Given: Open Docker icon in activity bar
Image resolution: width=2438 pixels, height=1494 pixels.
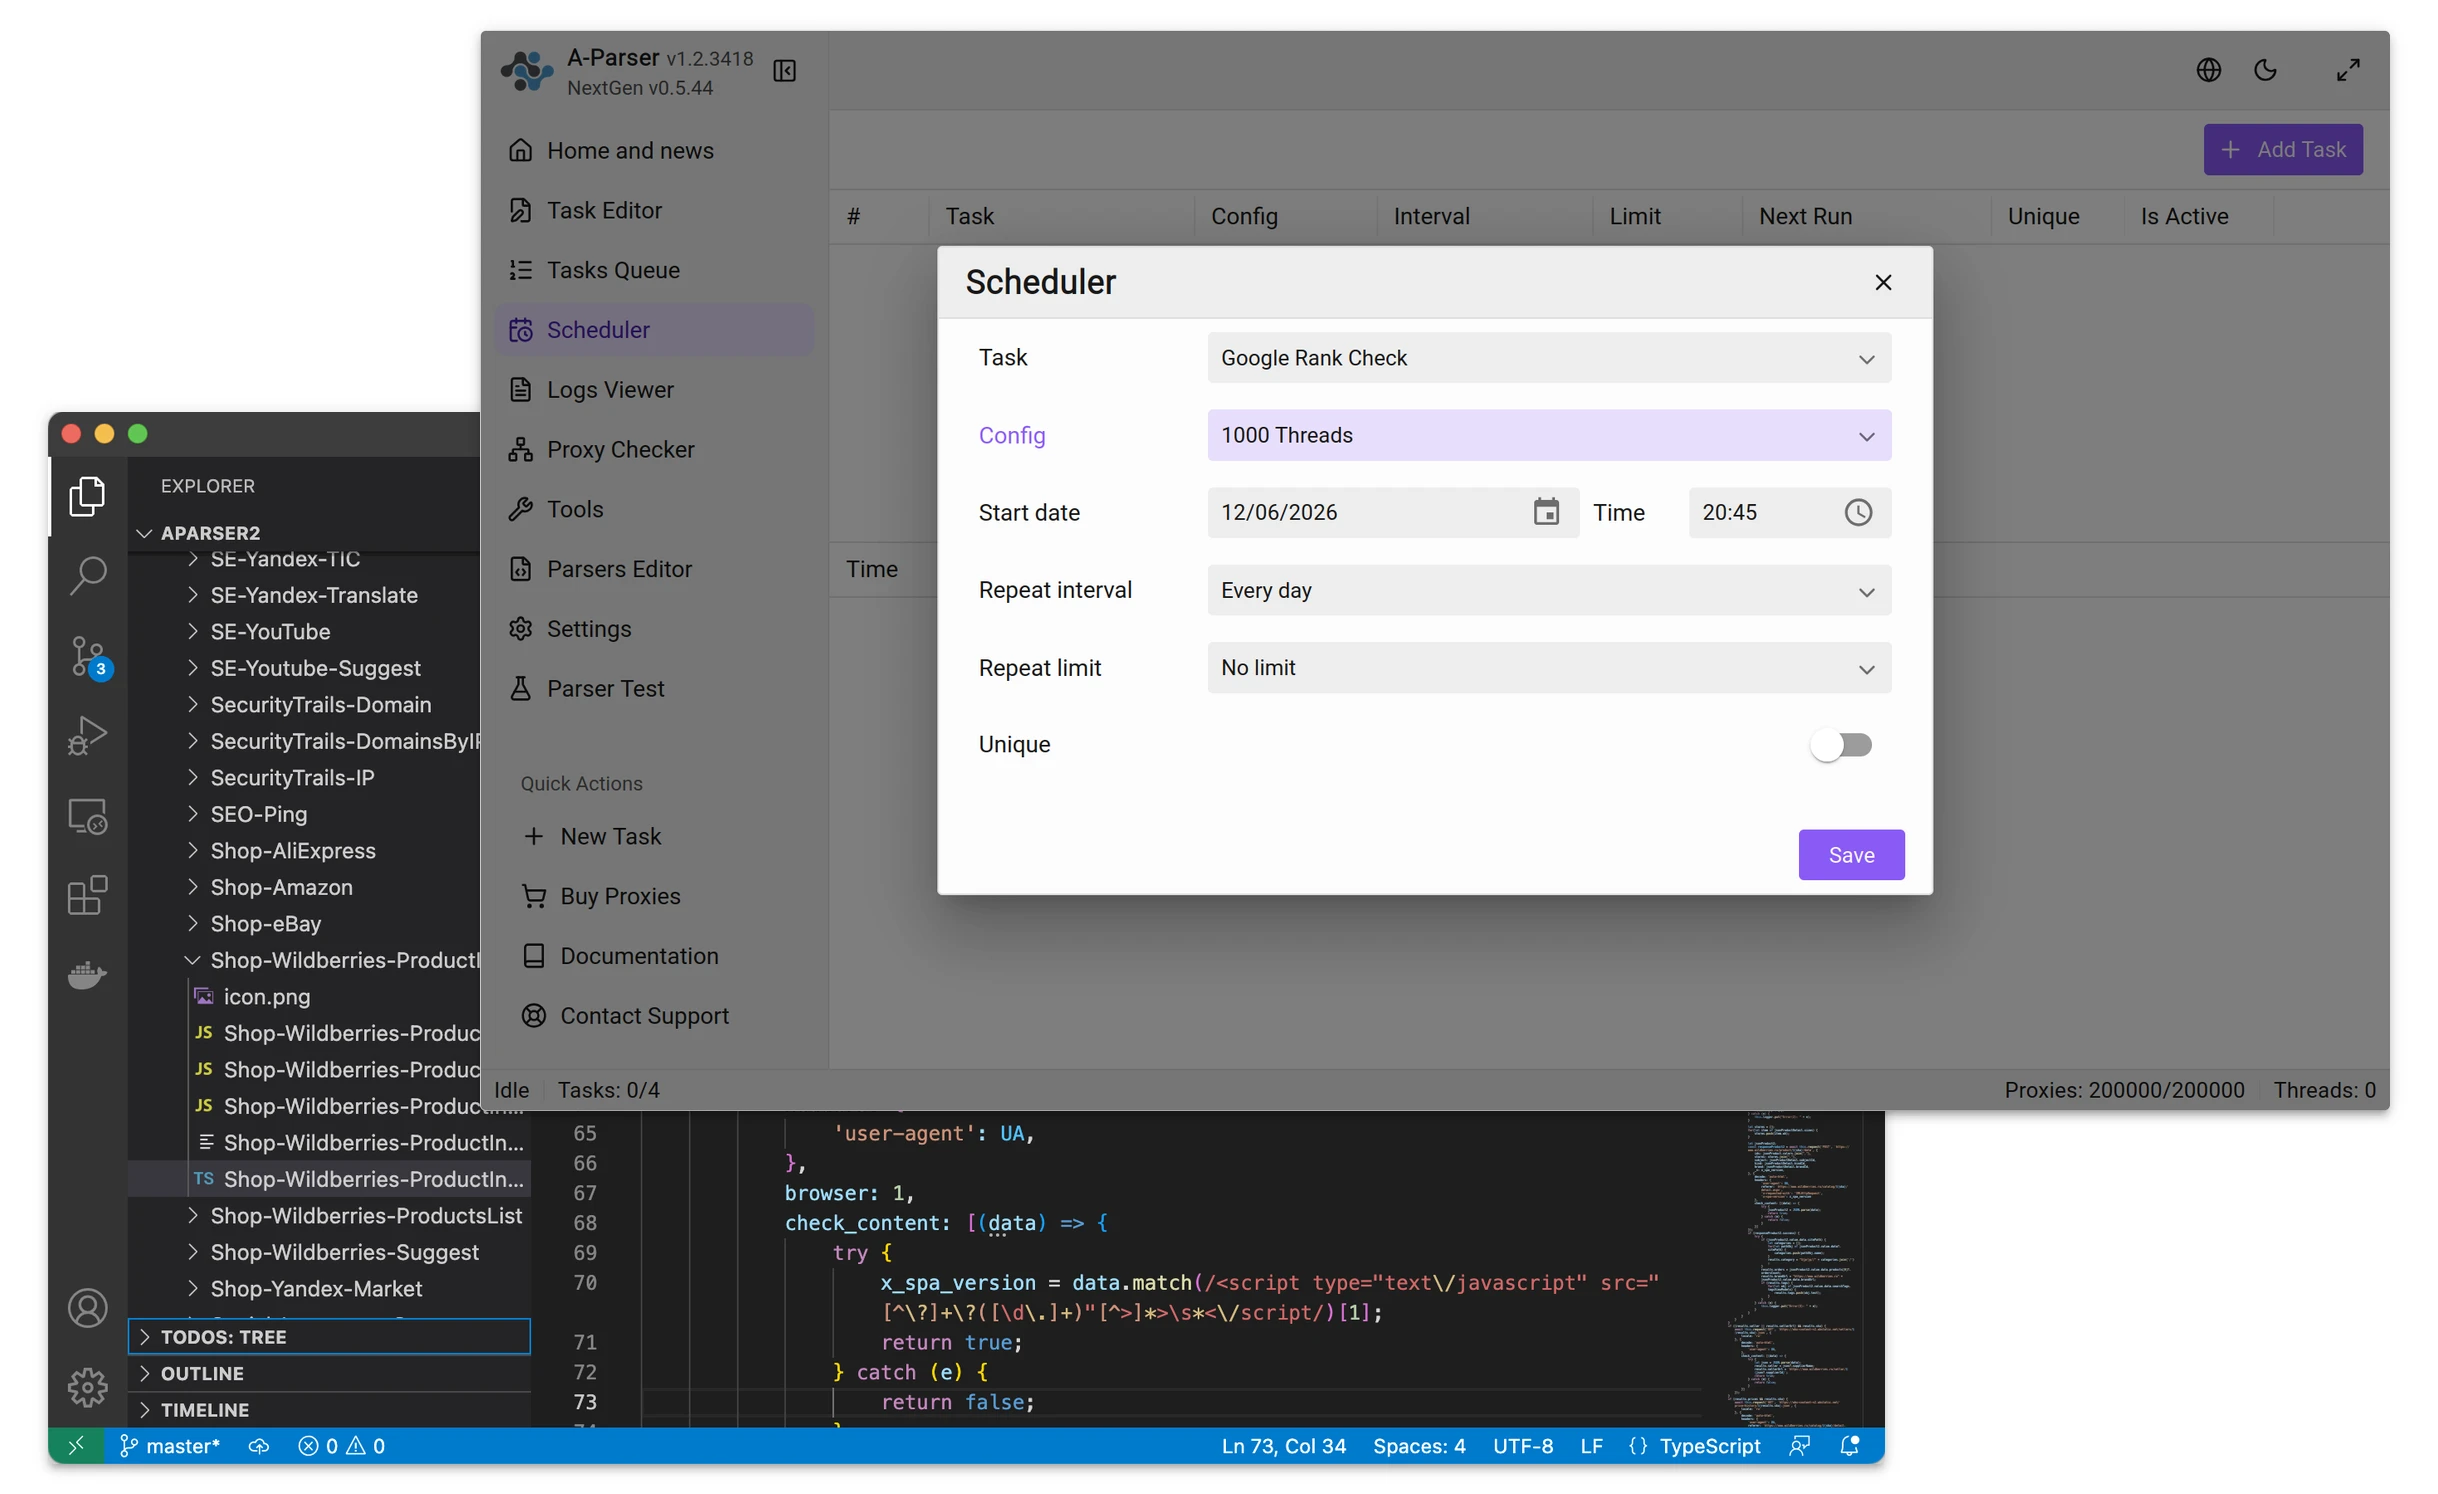Looking at the screenshot, I should click(x=88, y=974).
